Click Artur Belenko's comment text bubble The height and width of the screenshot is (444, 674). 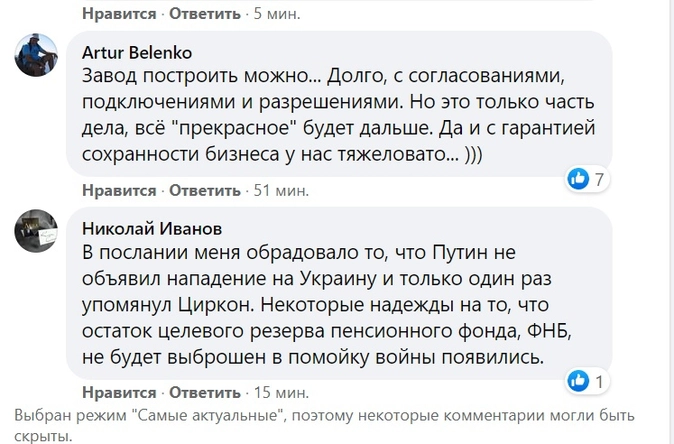[339, 104]
